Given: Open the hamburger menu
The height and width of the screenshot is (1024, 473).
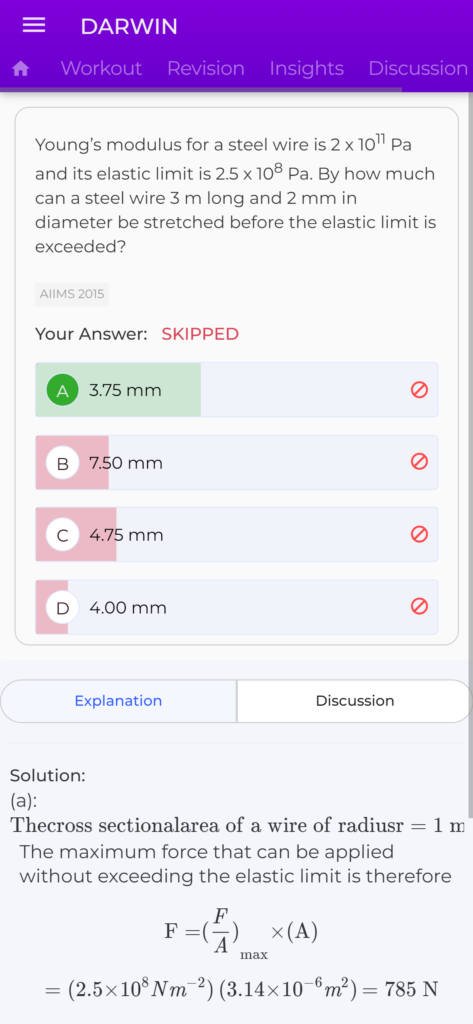Looking at the screenshot, I should (x=33, y=25).
